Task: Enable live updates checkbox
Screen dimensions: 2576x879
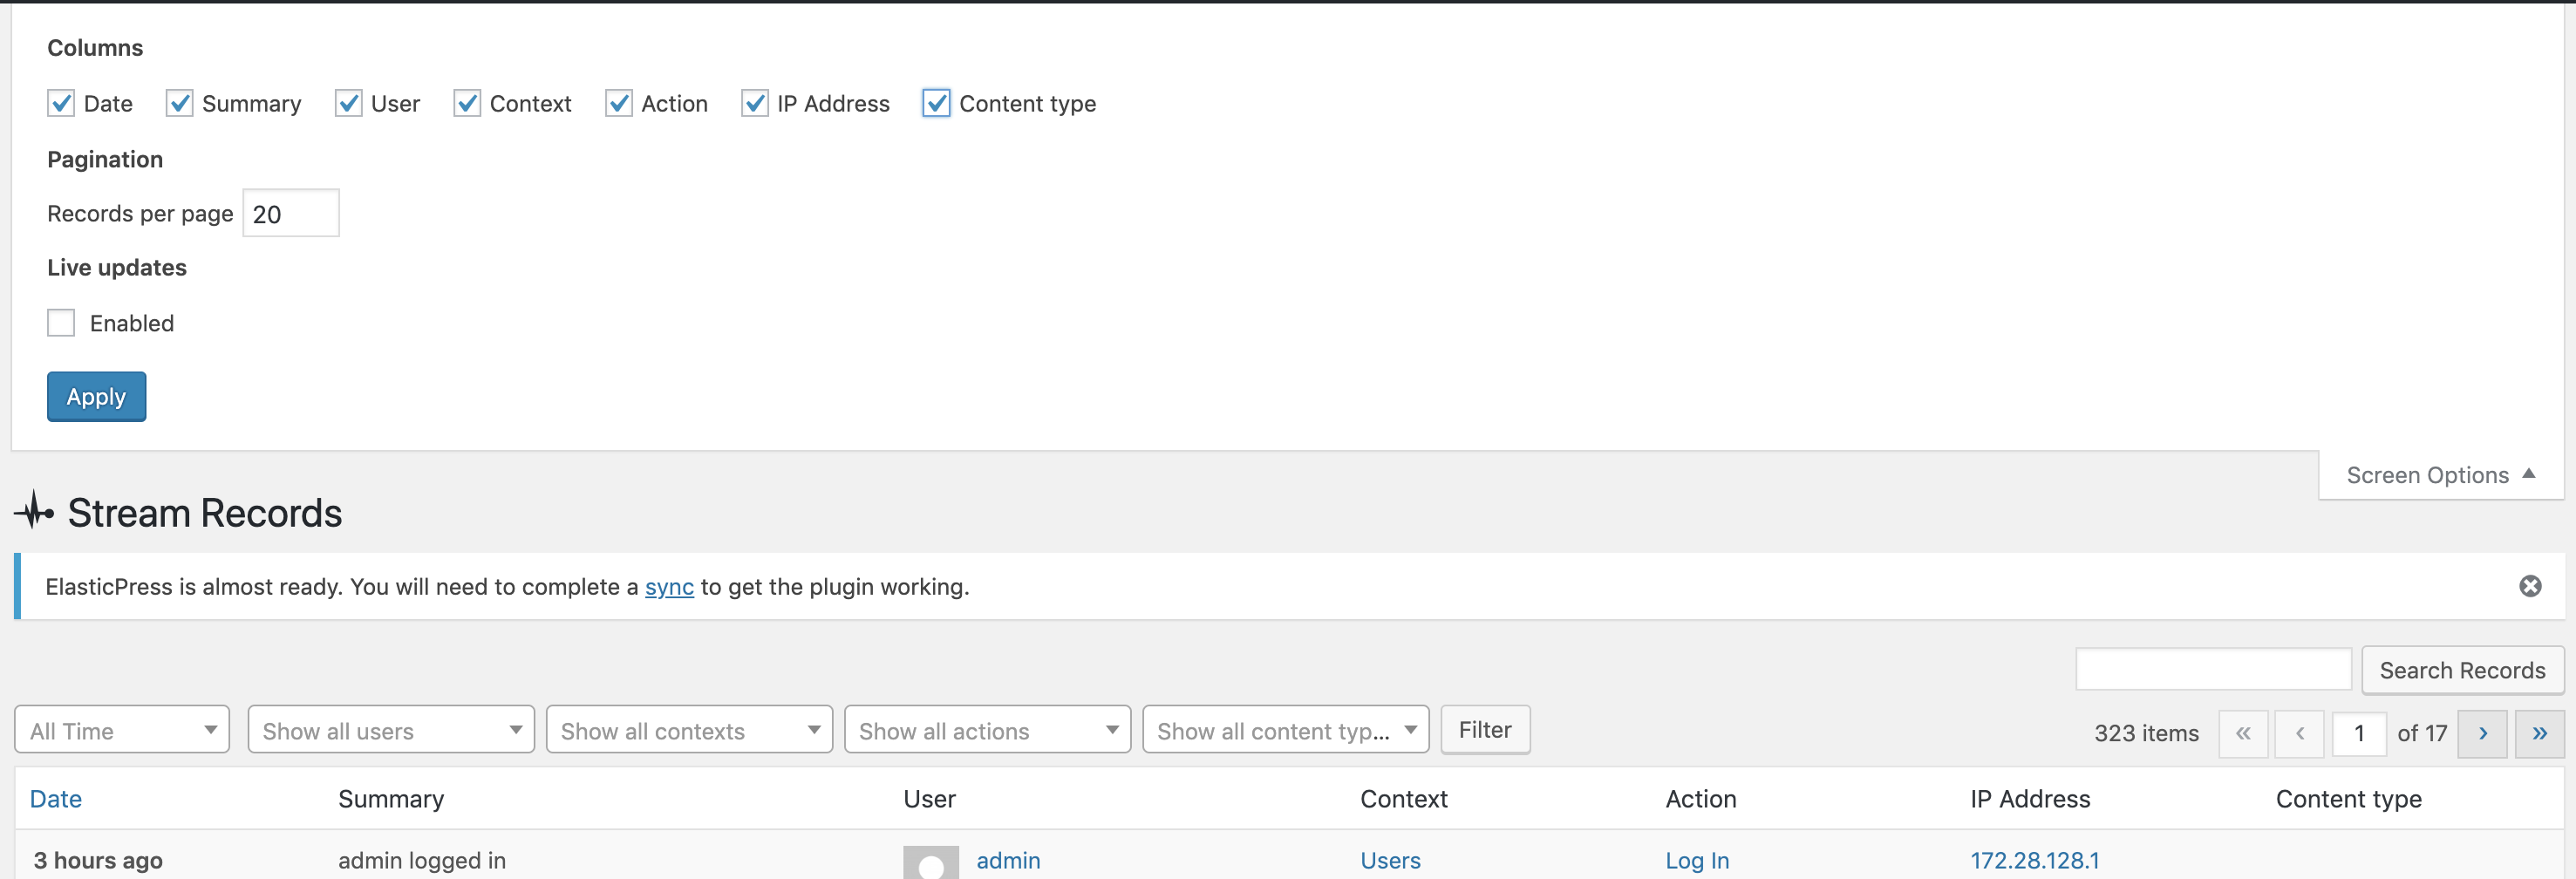Action: pos(61,322)
